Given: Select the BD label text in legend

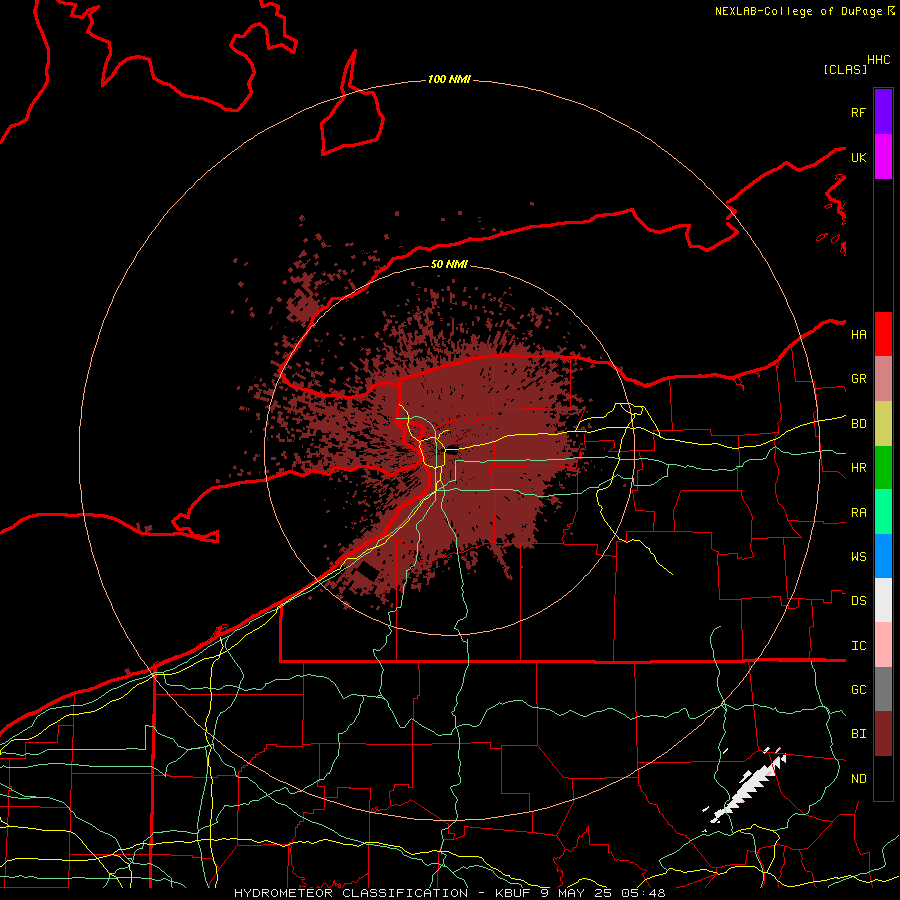Looking at the screenshot, I should point(858,424).
